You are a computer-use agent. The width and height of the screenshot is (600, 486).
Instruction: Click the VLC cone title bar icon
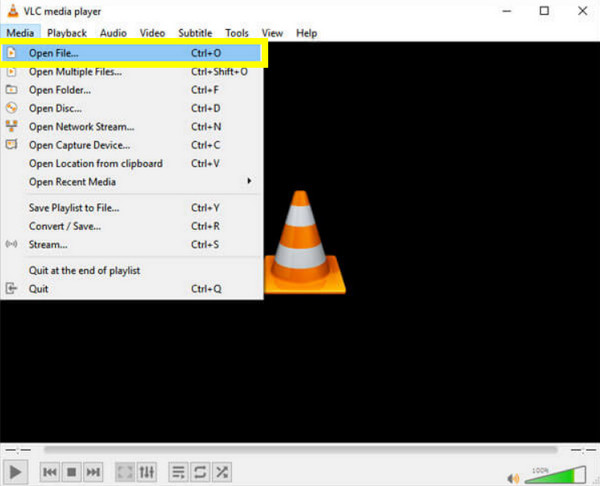[x=13, y=11]
